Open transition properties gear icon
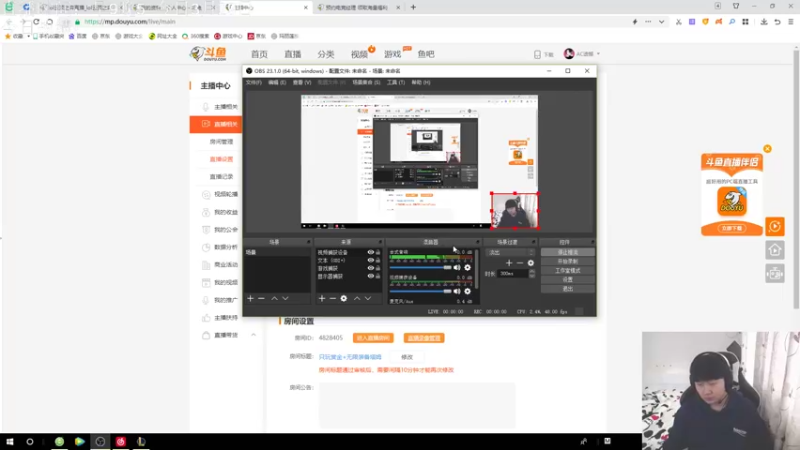The width and height of the screenshot is (800, 450). tap(531, 263)
